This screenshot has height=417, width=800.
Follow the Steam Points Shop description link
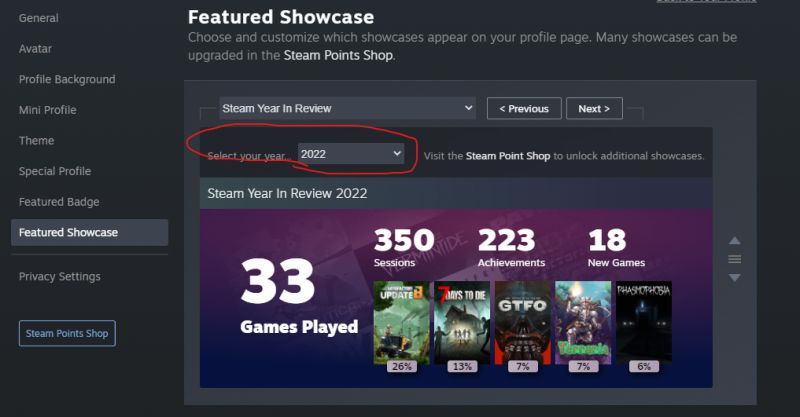[x=338, y=55]
